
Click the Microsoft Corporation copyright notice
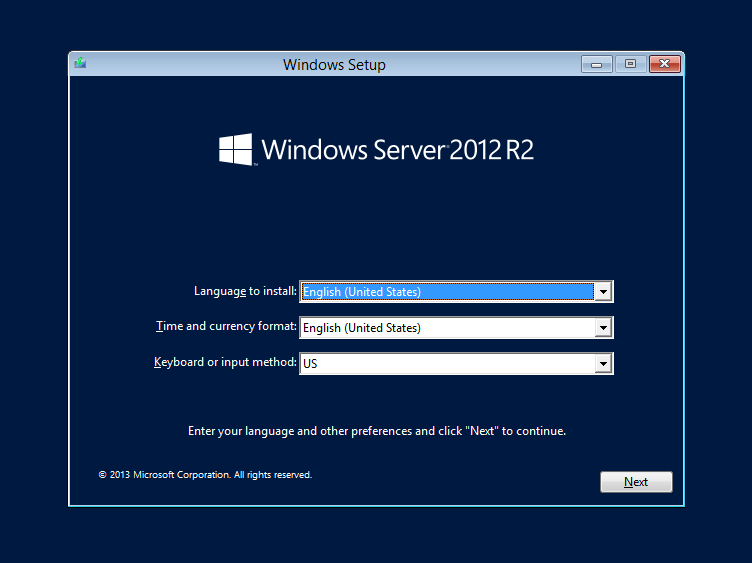pyautogui.click(x=205, y=475)
